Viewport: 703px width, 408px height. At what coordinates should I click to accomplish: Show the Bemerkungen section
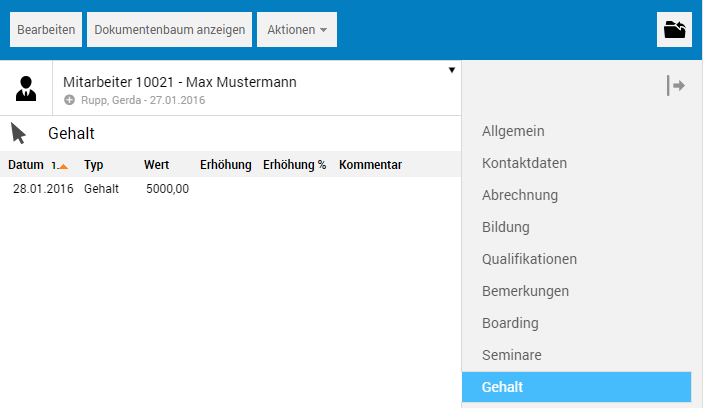(525, 291)
